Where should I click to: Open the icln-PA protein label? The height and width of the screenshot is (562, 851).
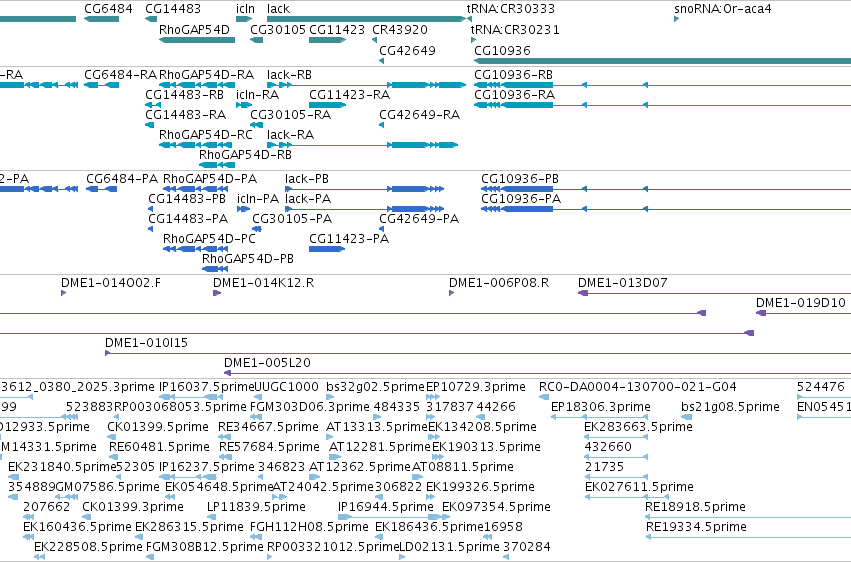[258, 199]
